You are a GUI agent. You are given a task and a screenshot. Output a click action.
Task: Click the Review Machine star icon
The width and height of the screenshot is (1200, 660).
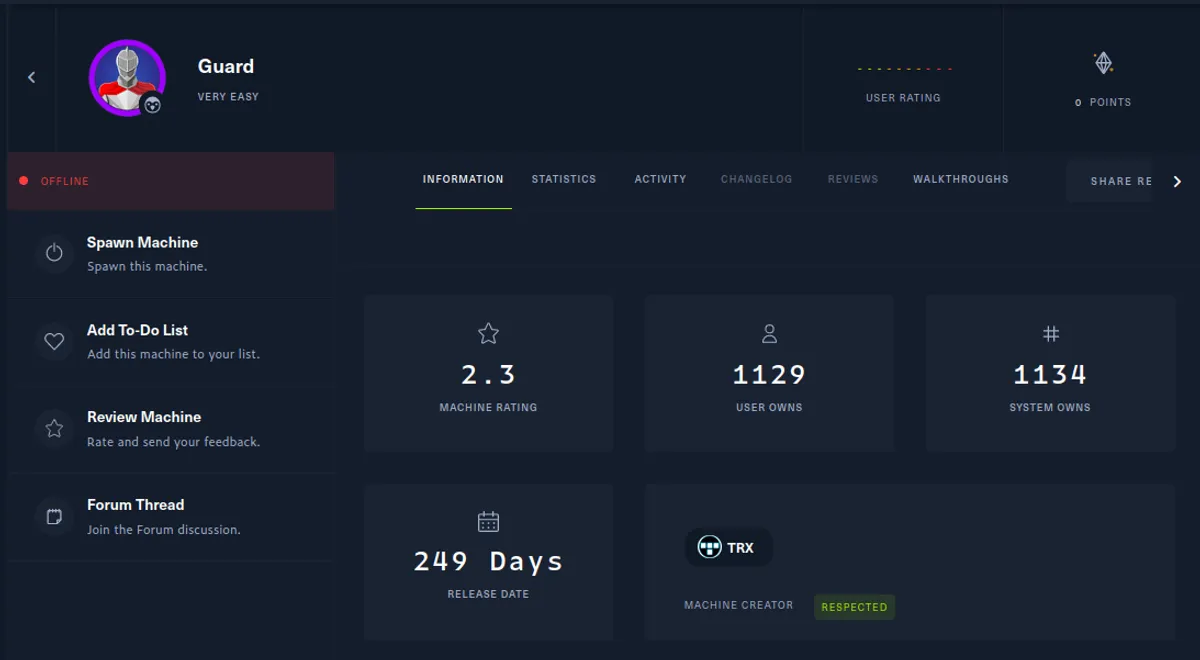tap(54, 428)
